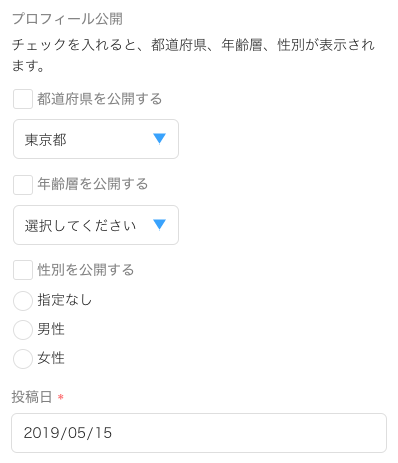Screen dimensions: 398x463
Task: Pick the 女性 radio button
Action: coord(23,359)
